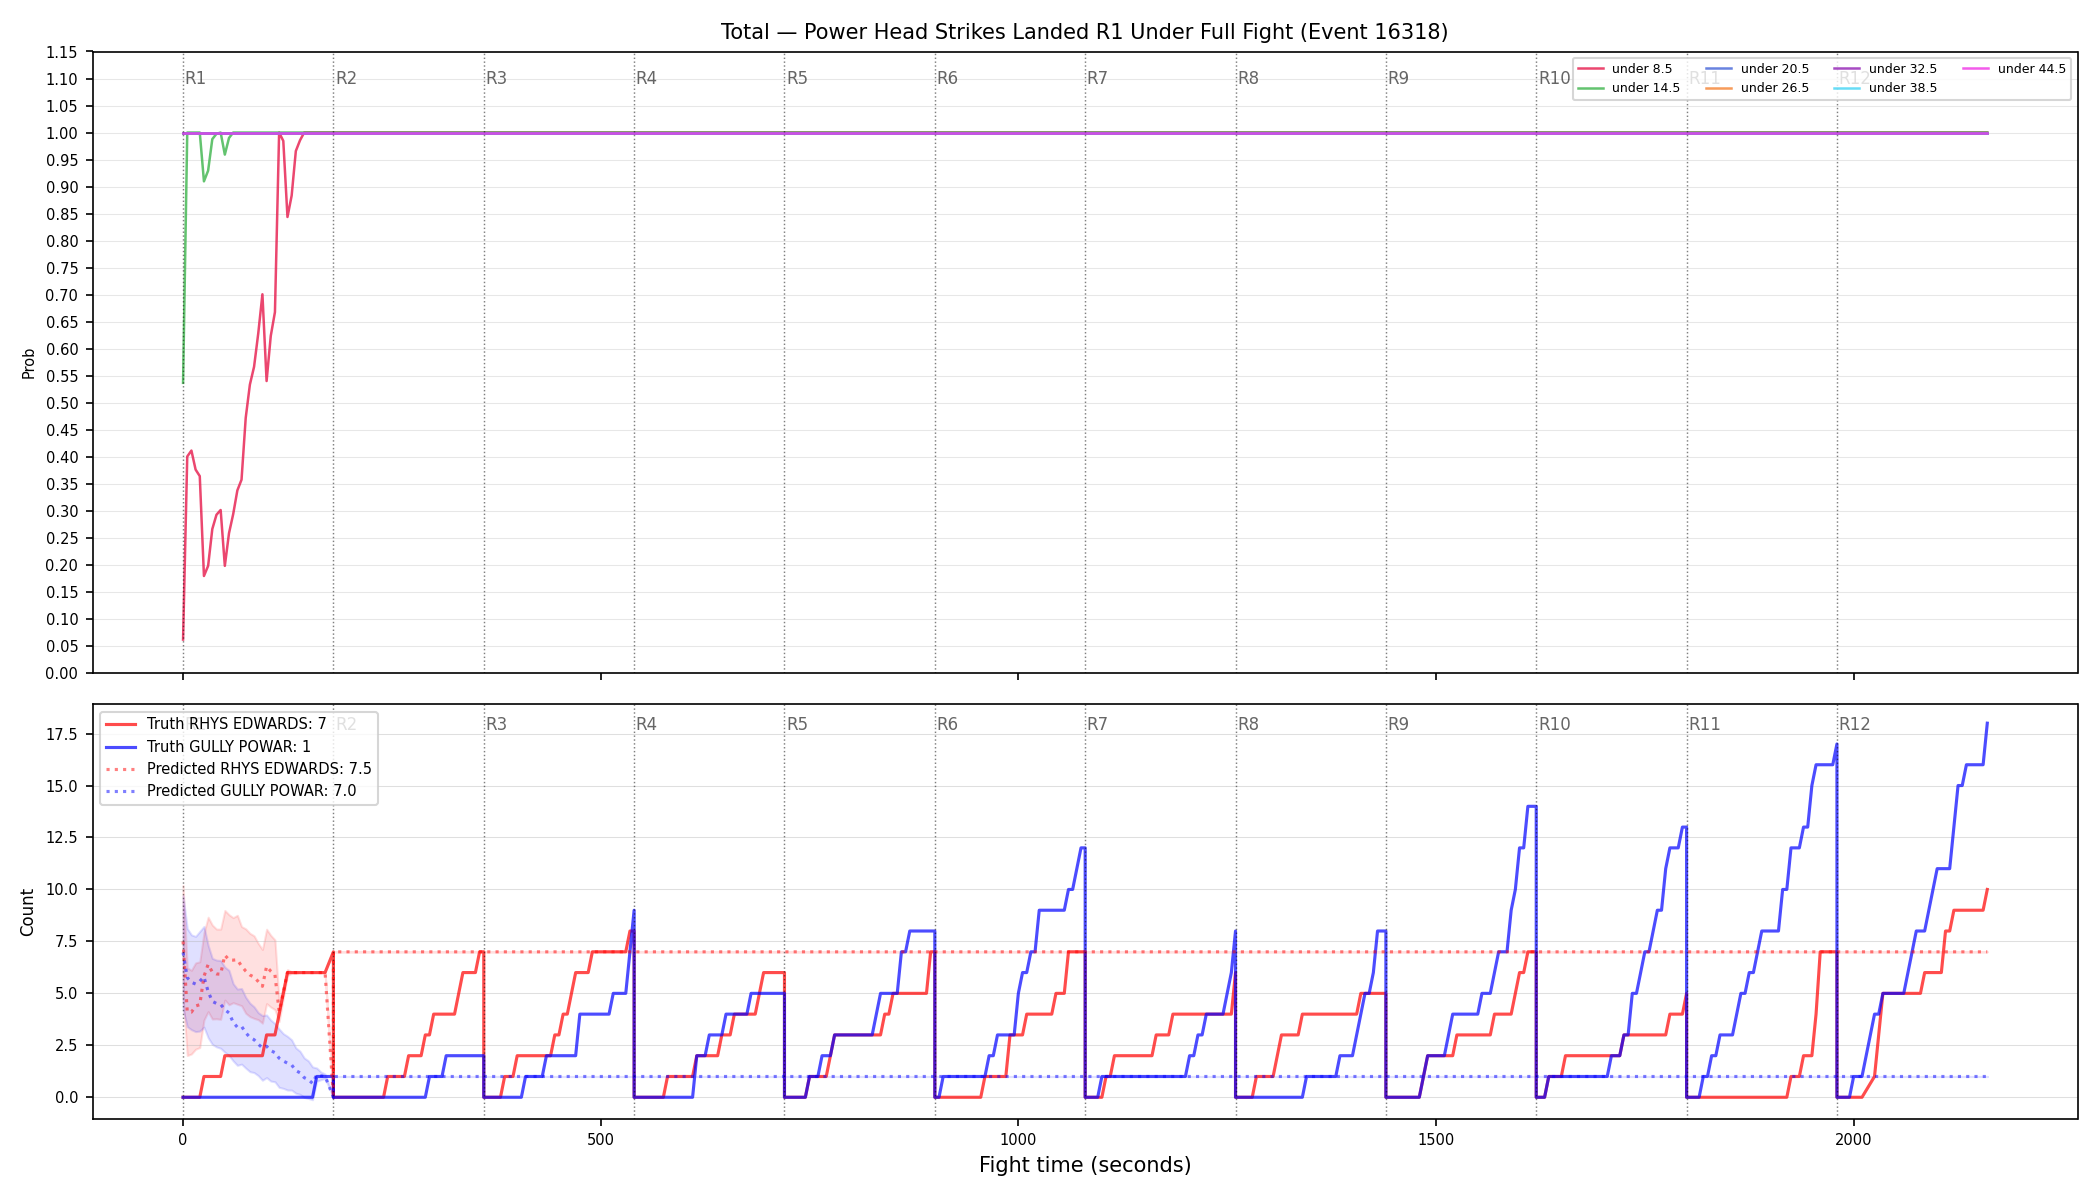Click the R1 round marker in Prob chart
This screenshot has width=2100, height=1200.
196,78
